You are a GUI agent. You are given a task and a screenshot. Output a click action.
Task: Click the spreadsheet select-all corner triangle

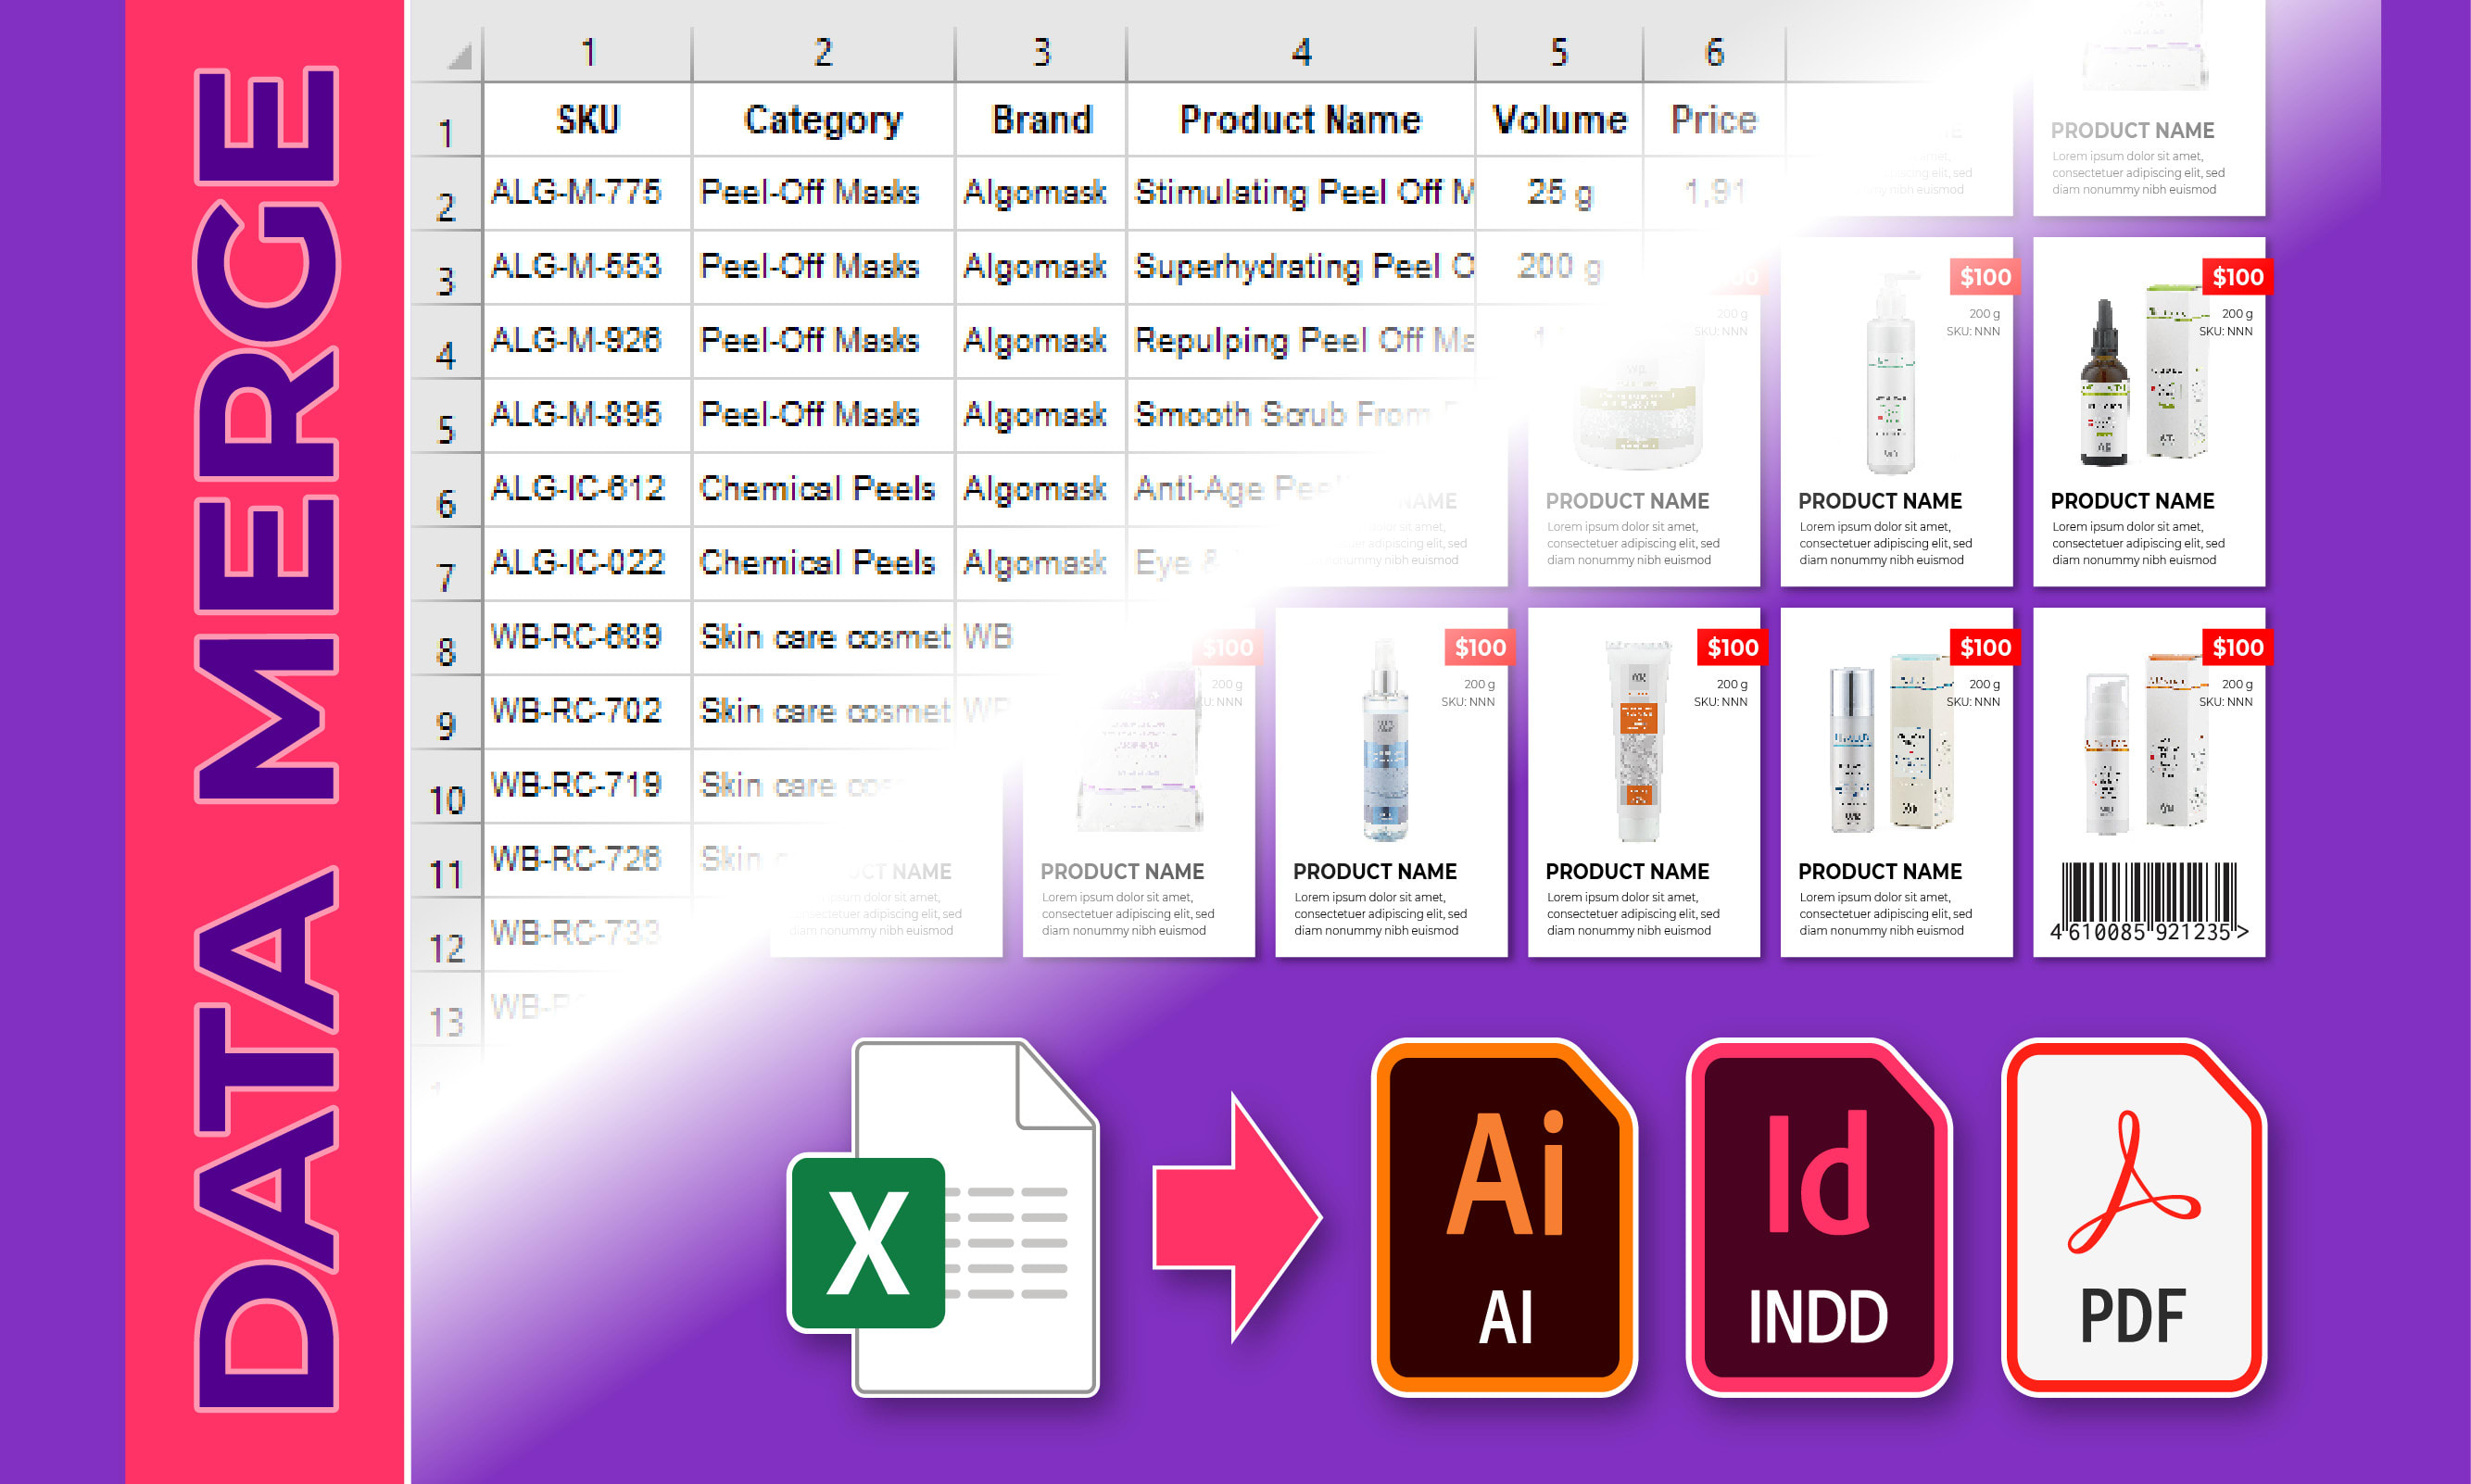458,56
